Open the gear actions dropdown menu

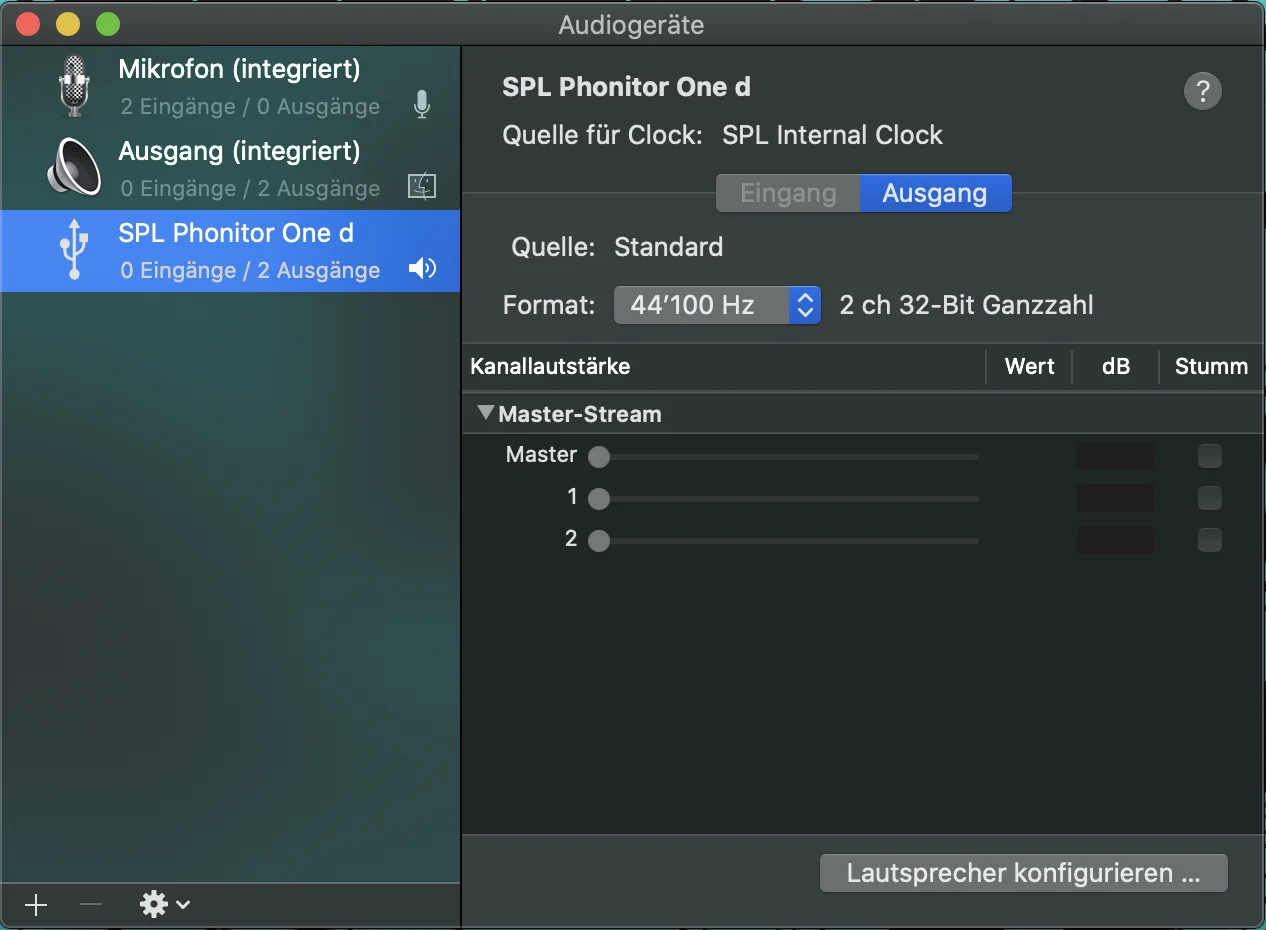[165, 905]
